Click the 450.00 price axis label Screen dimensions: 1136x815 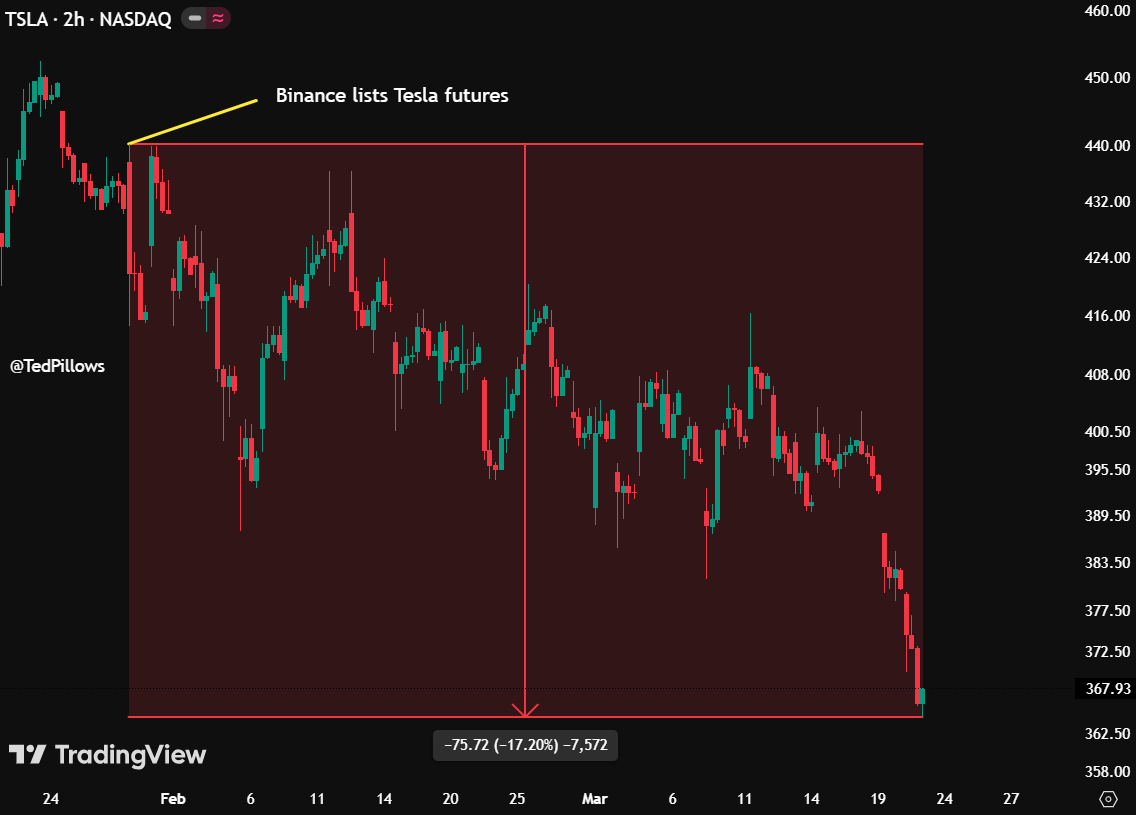pos(1107,78)
